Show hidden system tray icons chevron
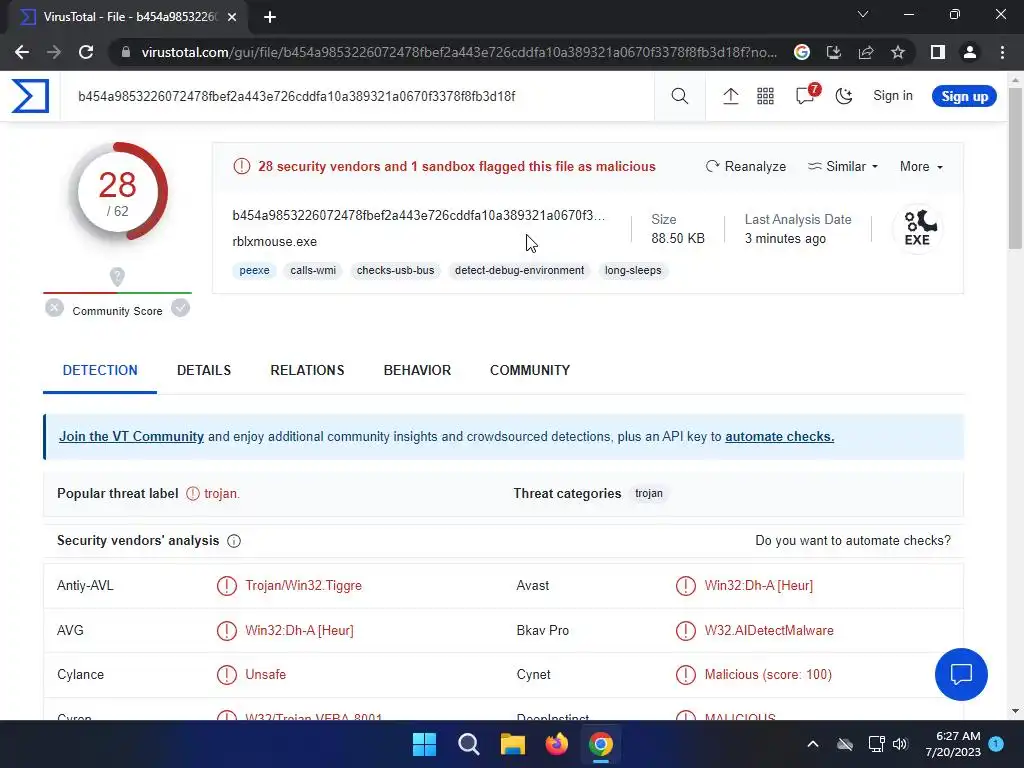 [813, 744]
